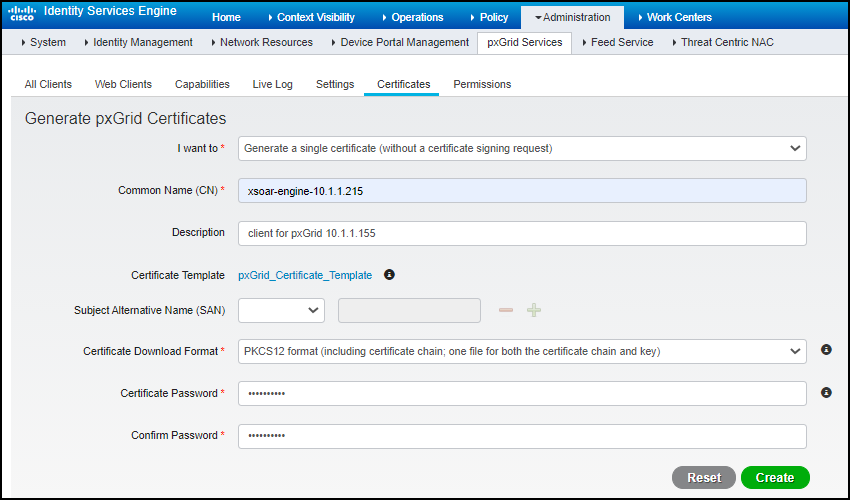Expand the Work Centers menu
The image size is (850, 500).
675,17
